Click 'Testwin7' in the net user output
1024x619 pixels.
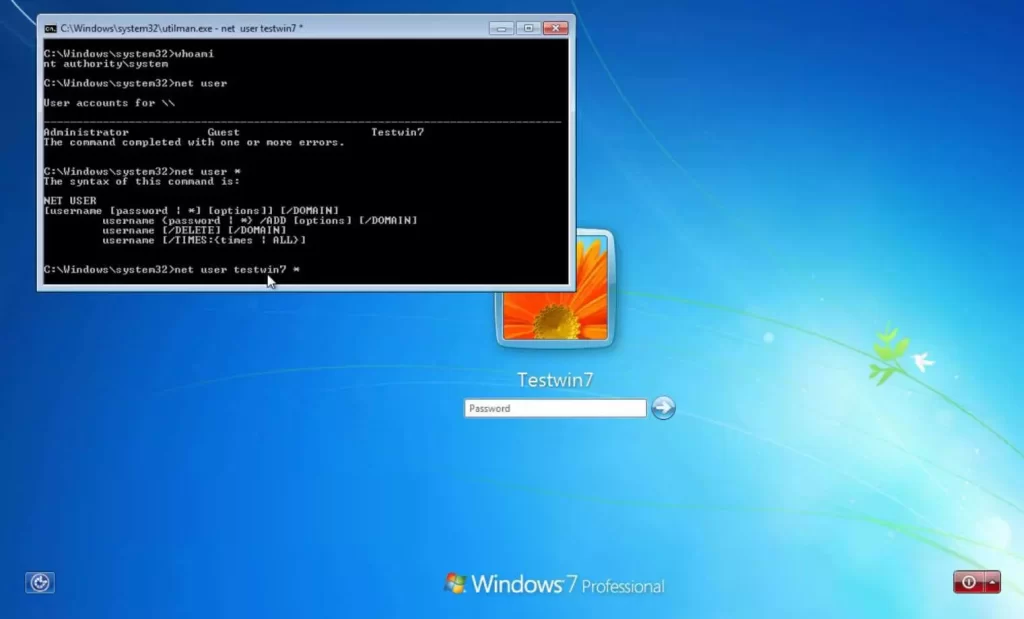coord(397,132)
